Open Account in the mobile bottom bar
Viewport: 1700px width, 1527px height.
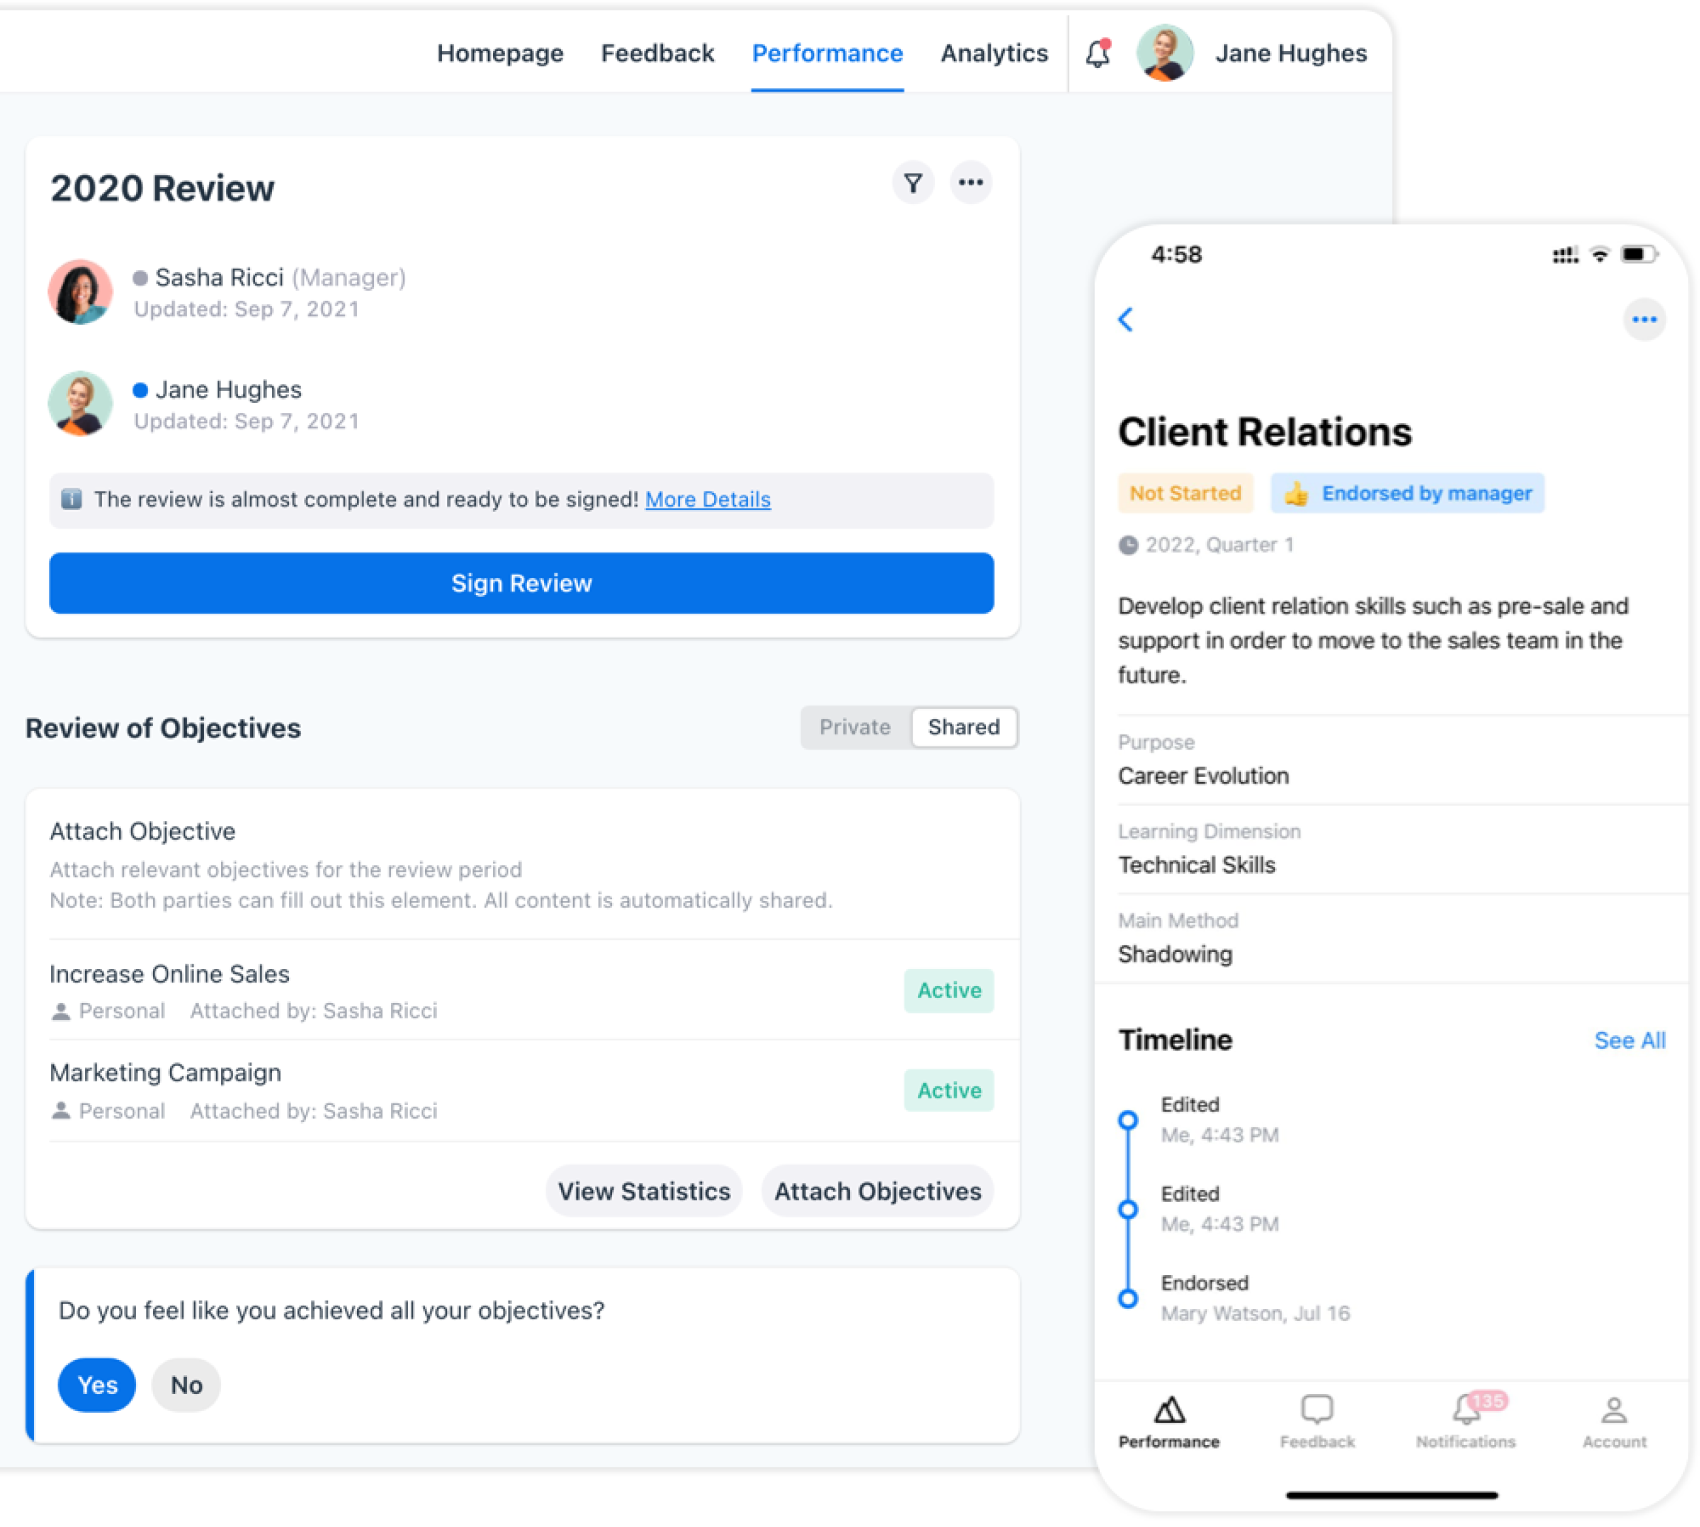[1613, 1420]
